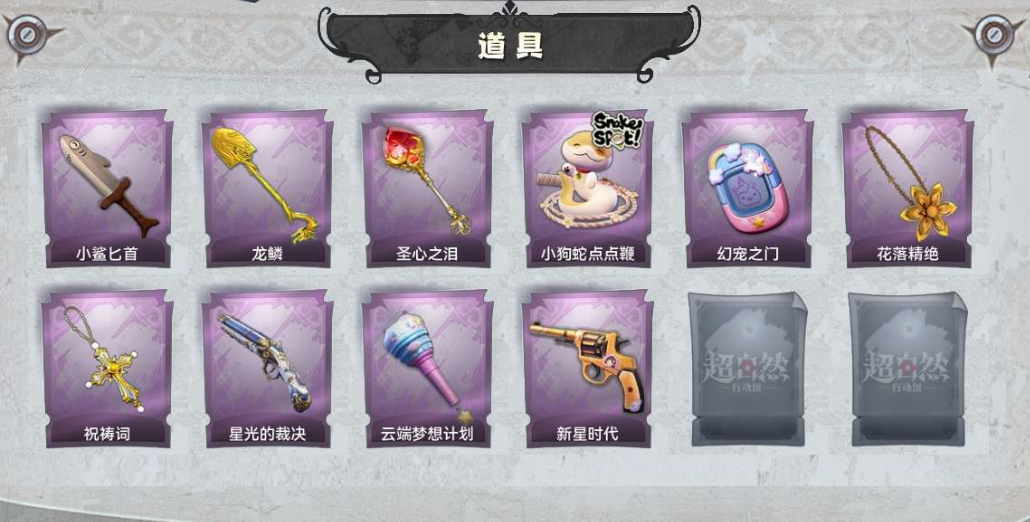The height and width of the screenshot is (522, 1030).
Task: Click the second locked 超自然 gray card
Action: click(x=908, y=369)
